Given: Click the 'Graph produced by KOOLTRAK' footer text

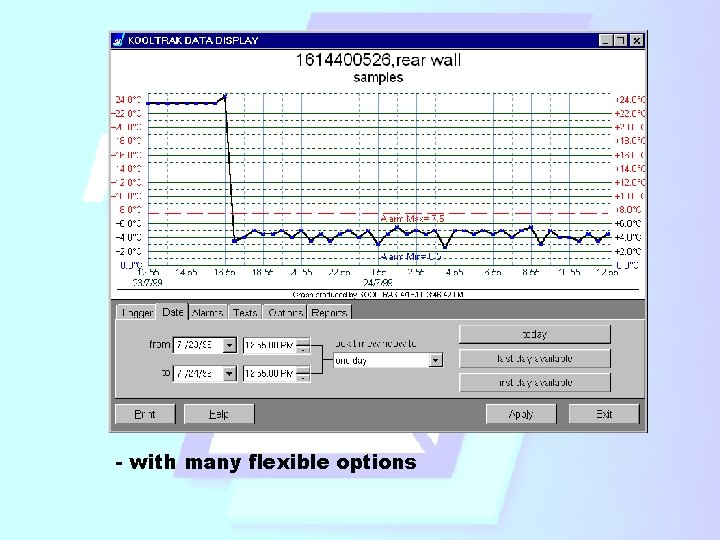Looking at the screenshot, I should pos(377,294).
